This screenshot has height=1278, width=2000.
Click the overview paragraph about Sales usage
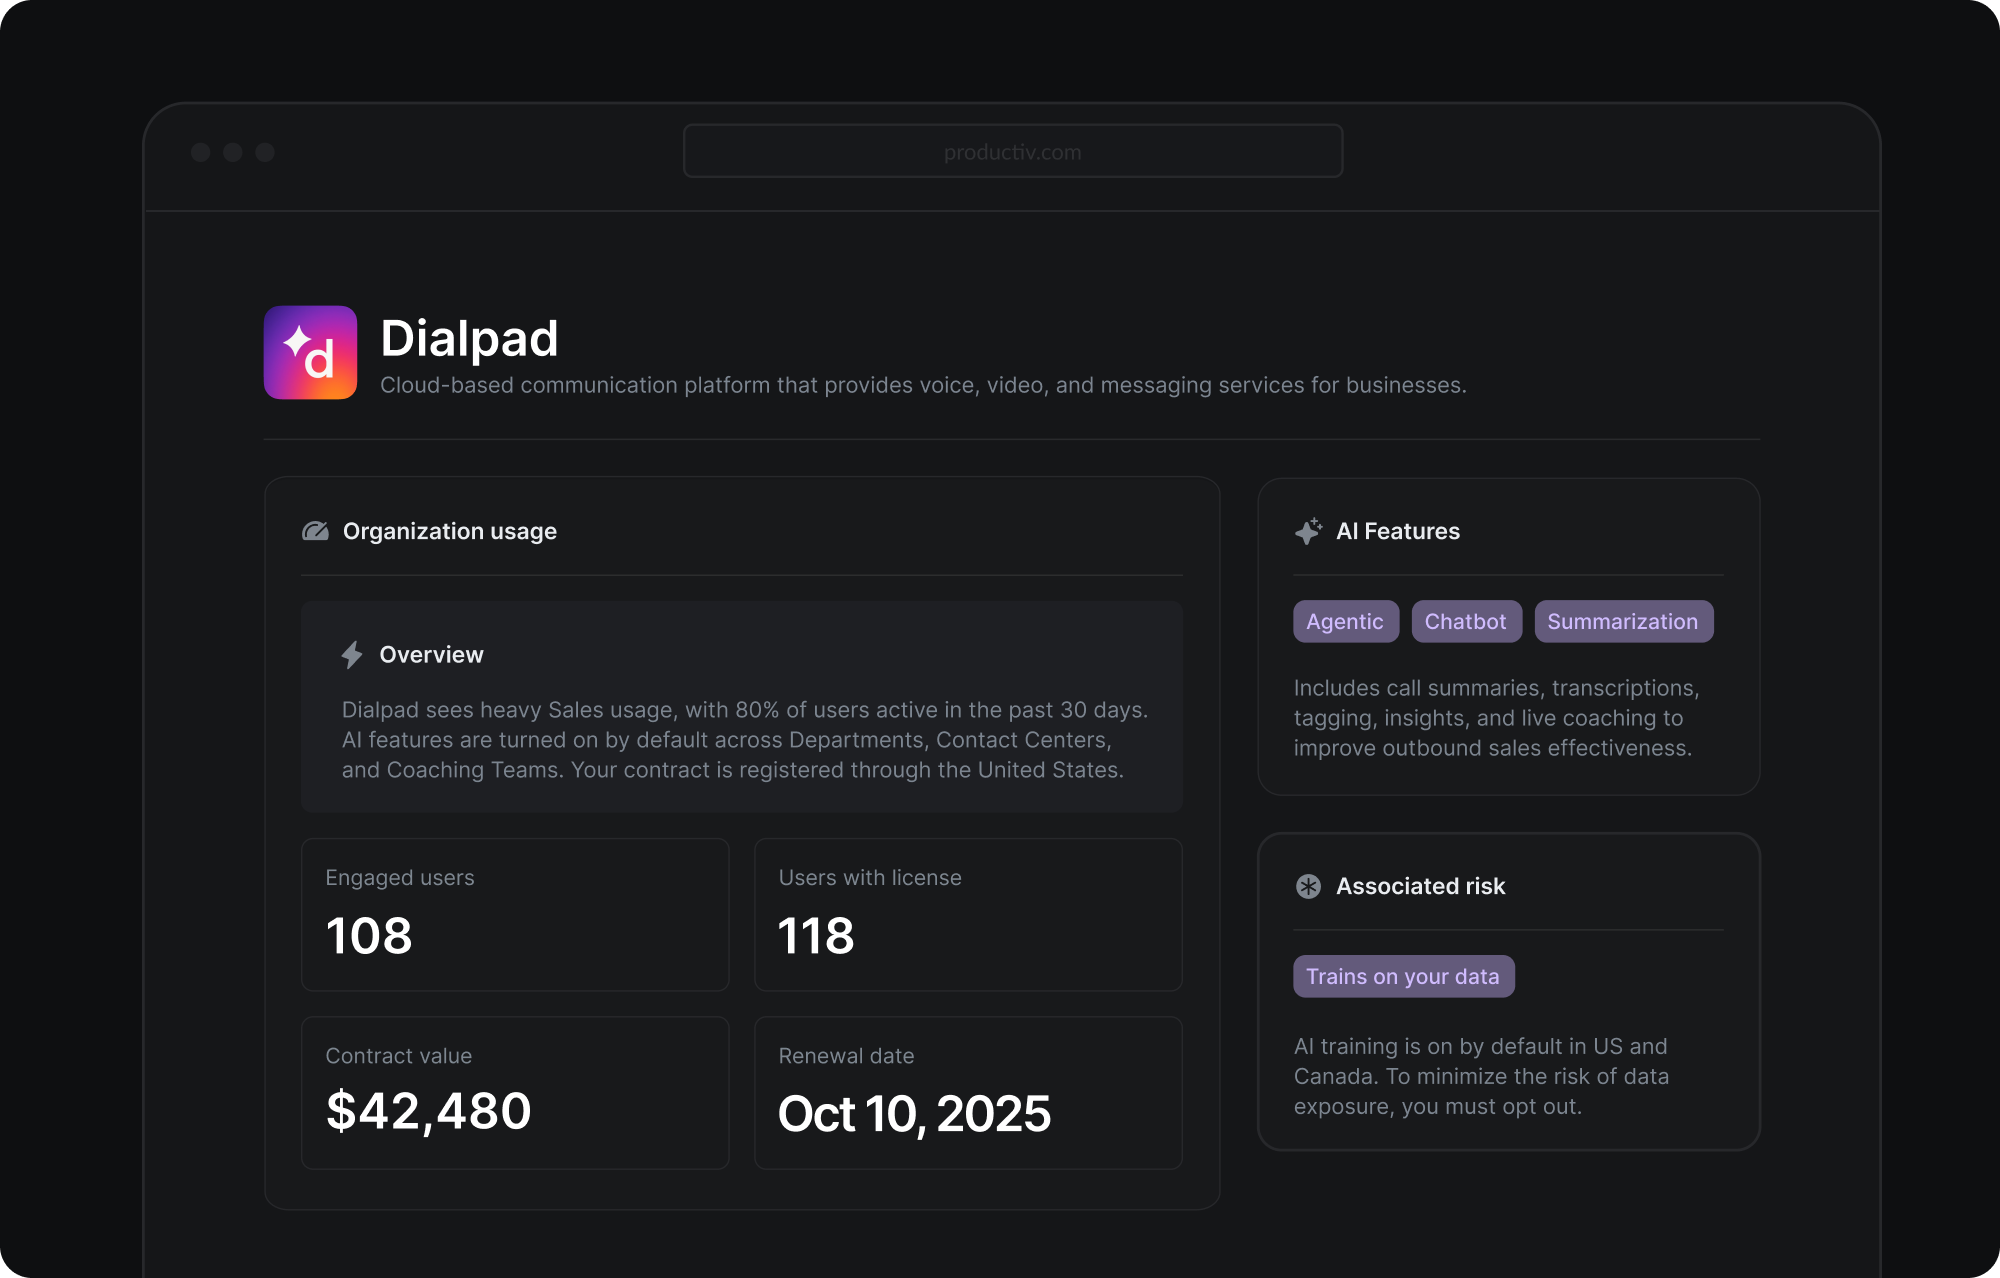745,740
